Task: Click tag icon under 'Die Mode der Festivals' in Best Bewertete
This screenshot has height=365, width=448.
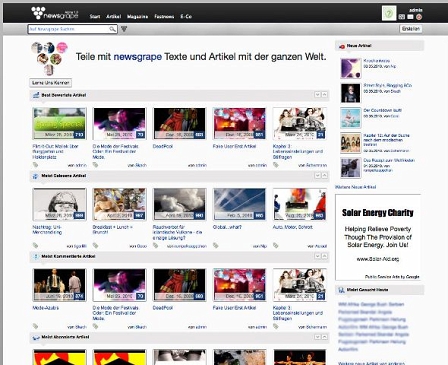Action: point(95,165)
